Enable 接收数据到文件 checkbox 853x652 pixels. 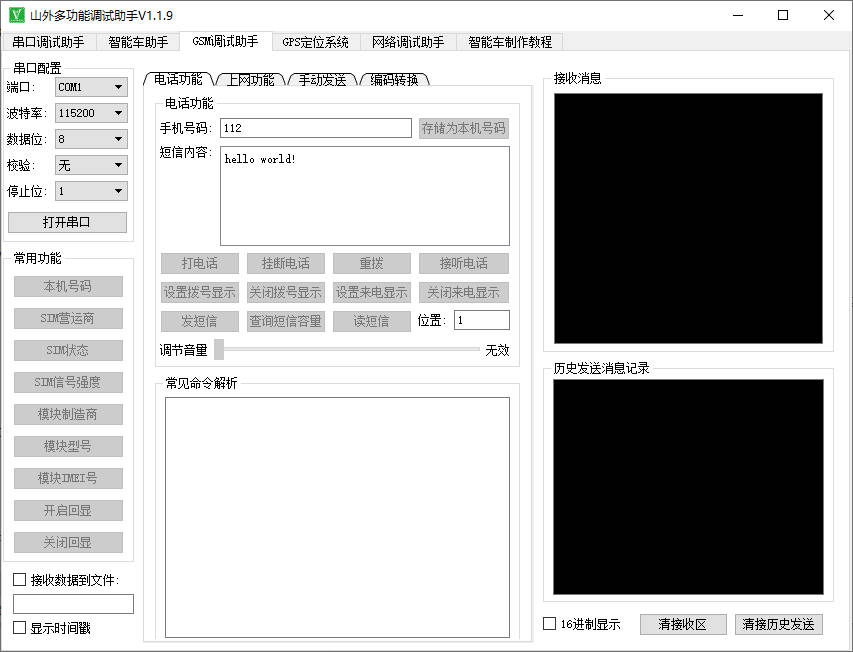point(20,580)
